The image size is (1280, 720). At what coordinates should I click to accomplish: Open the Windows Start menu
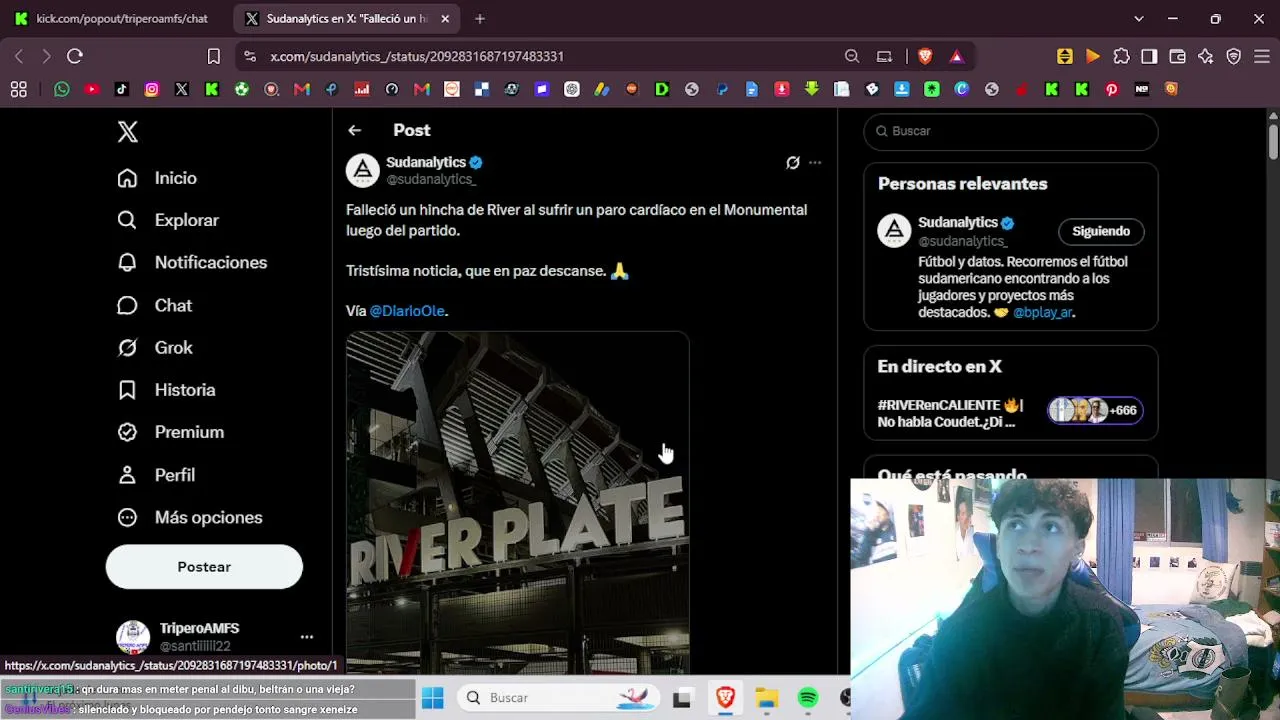point(433,697)
